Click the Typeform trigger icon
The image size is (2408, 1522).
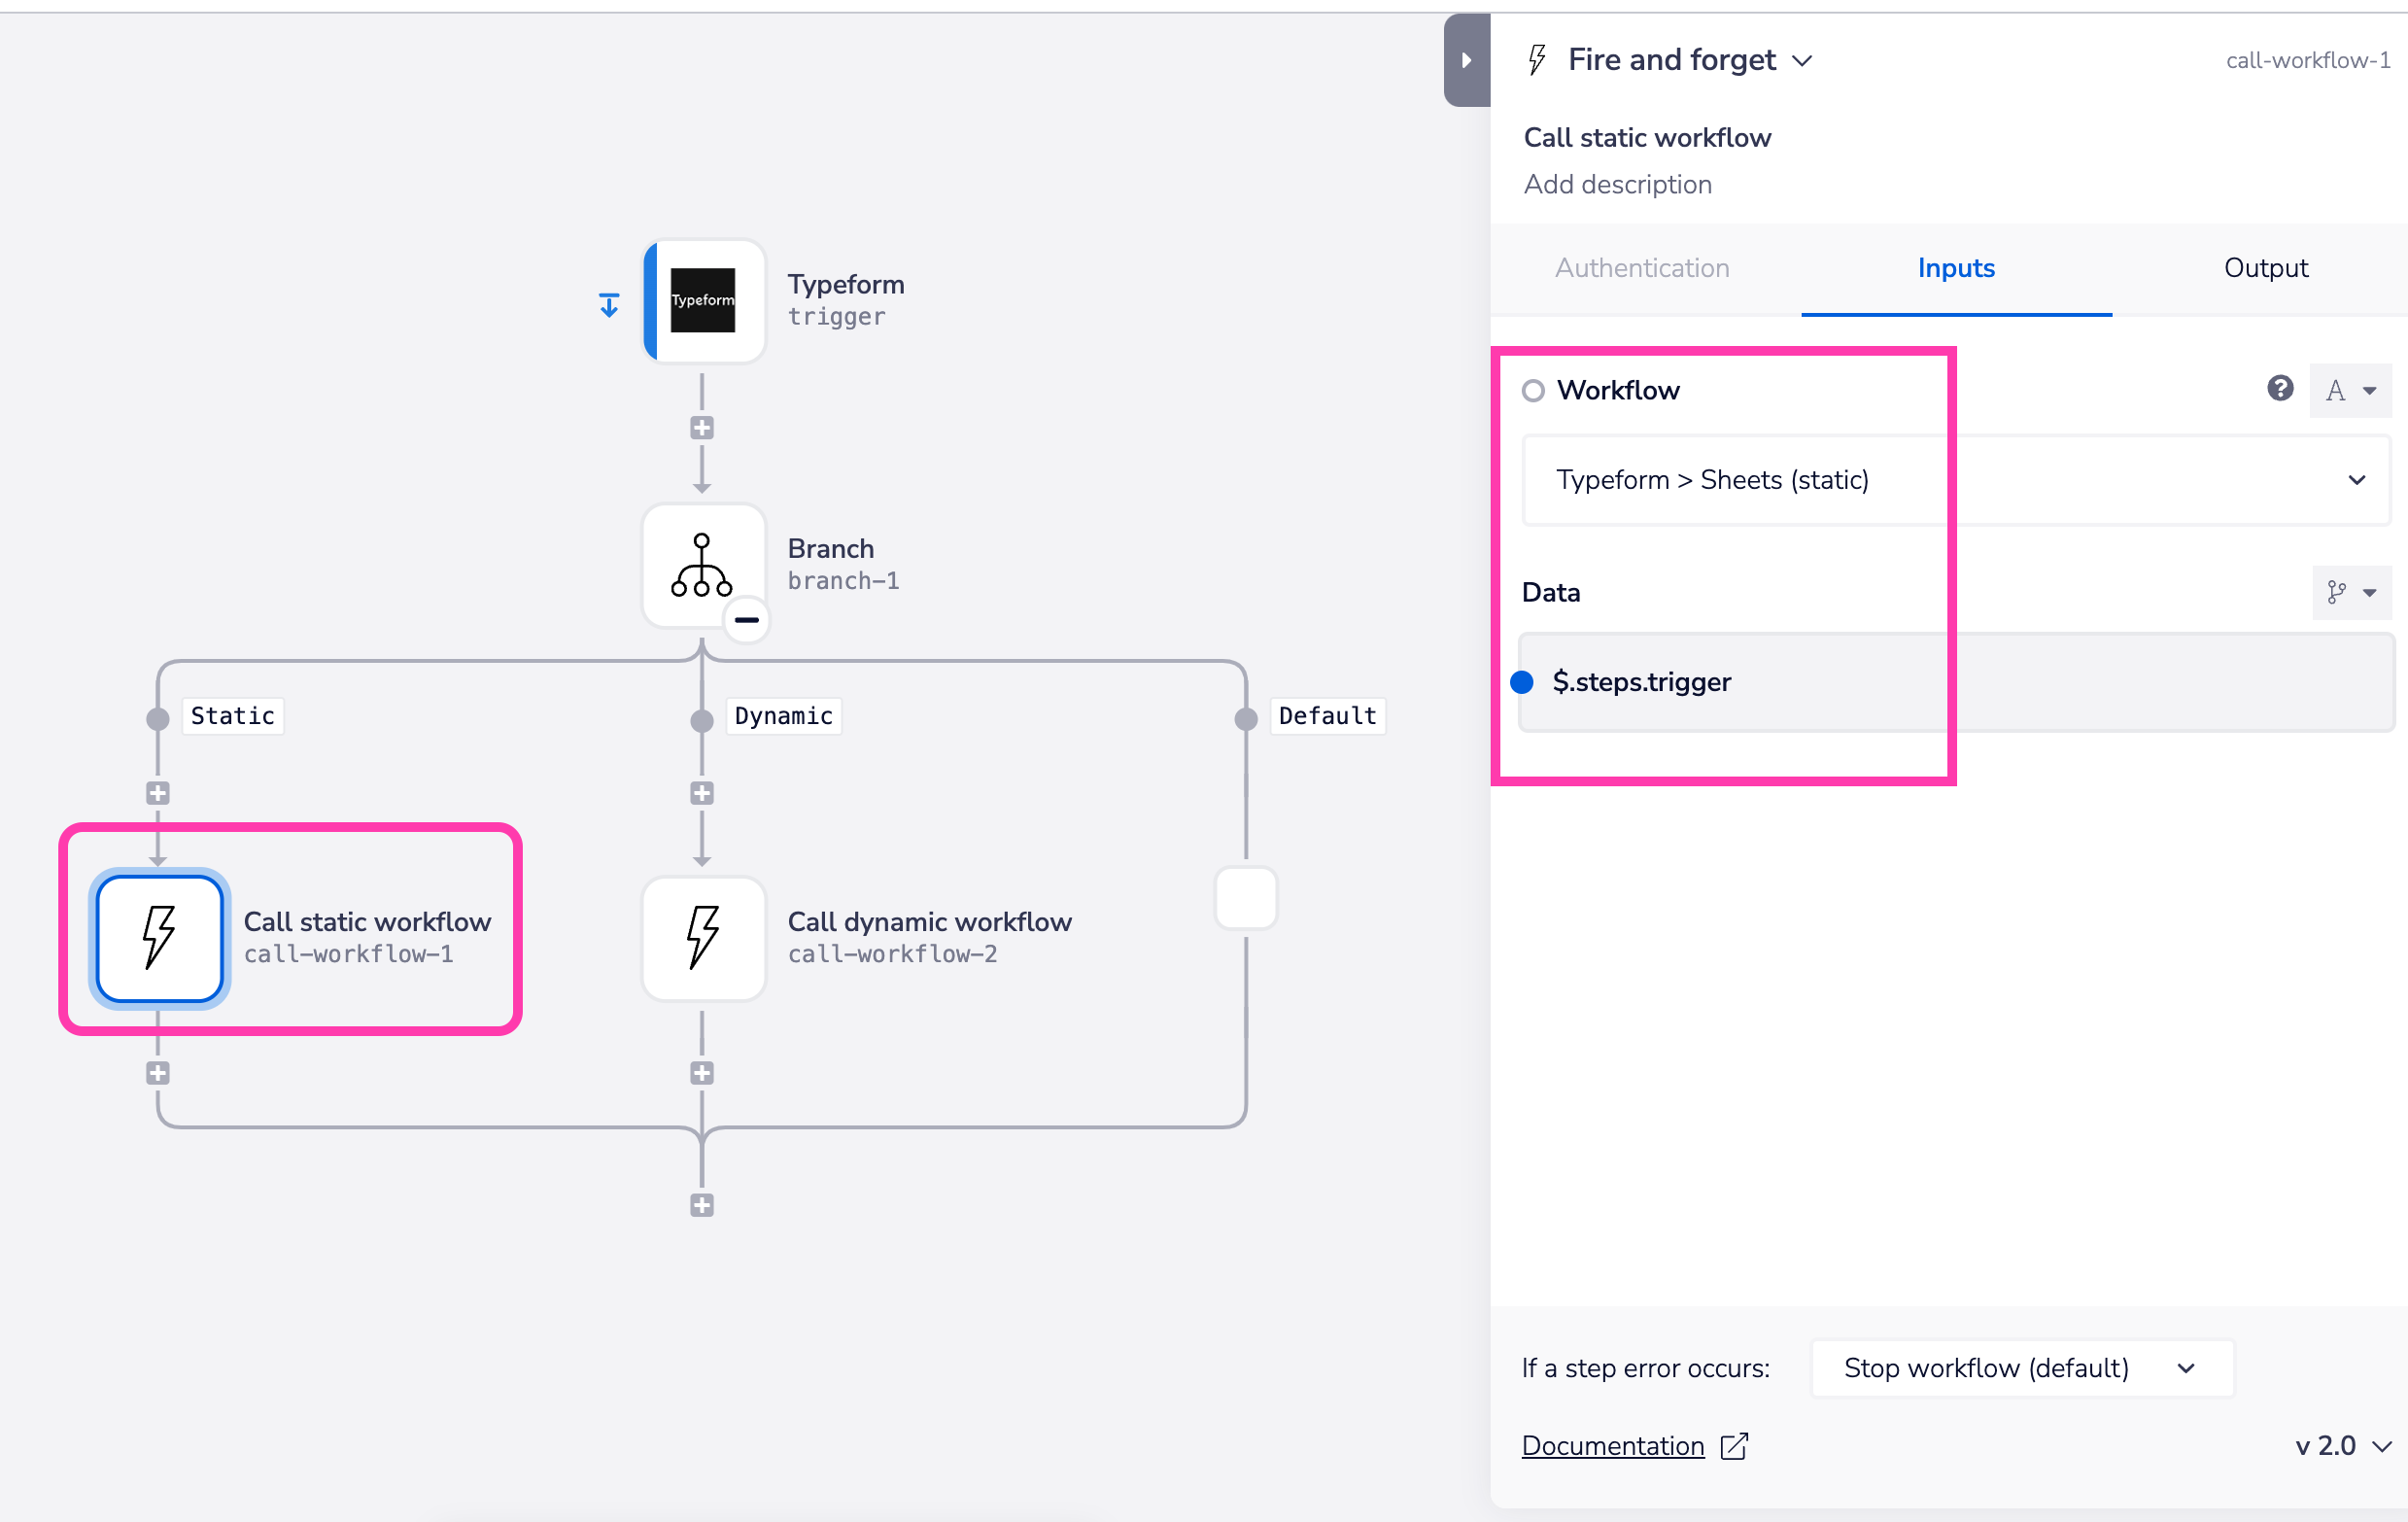tap(701, 301)
